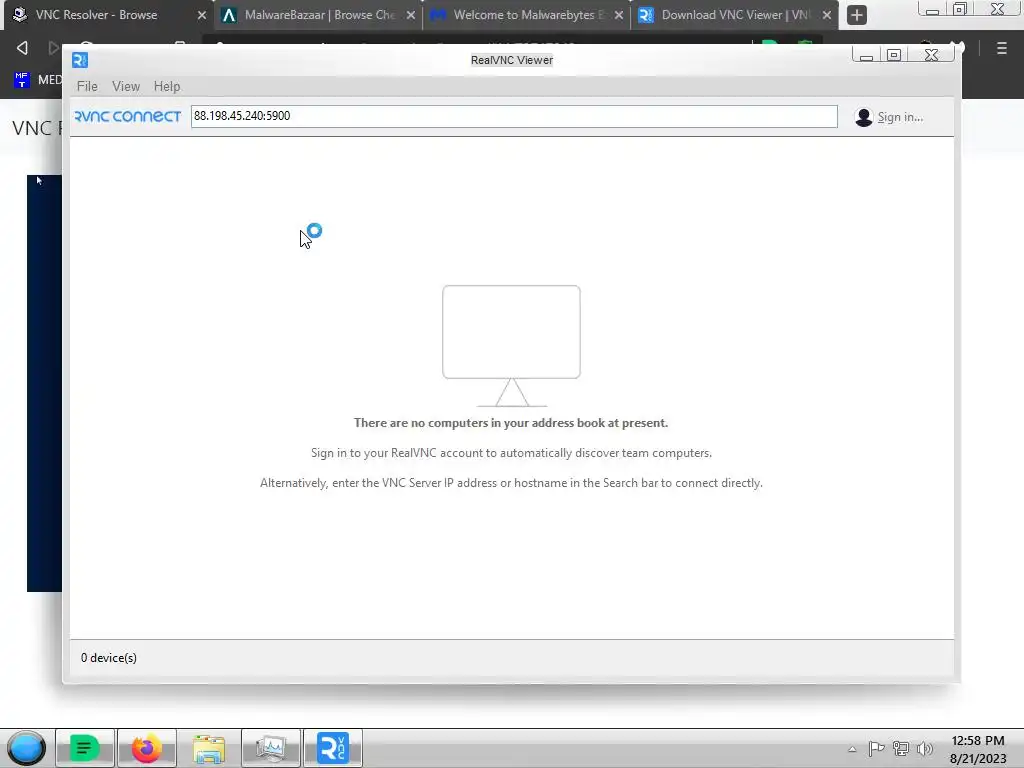
Task: Click the '0 device(s)' status text
Action: tap(108, 658)
